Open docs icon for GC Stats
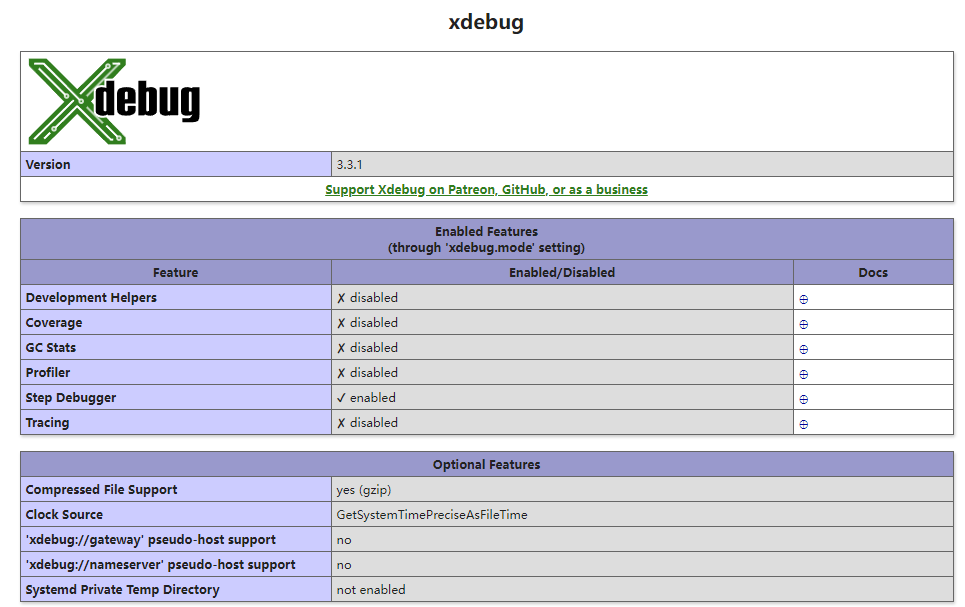The height and width of the screenshot is (607, 965). [x=803, y=350]
